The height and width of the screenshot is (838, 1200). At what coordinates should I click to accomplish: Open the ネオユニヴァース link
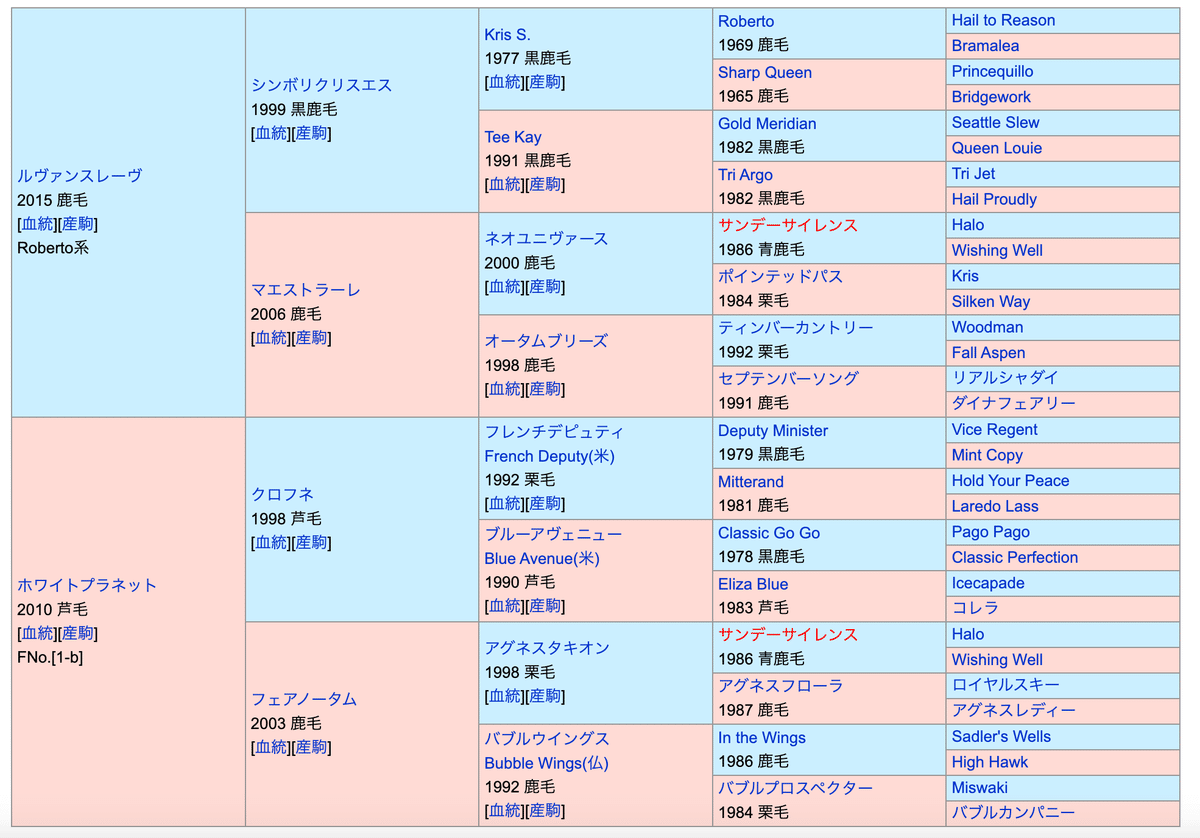tap(546, 238)
